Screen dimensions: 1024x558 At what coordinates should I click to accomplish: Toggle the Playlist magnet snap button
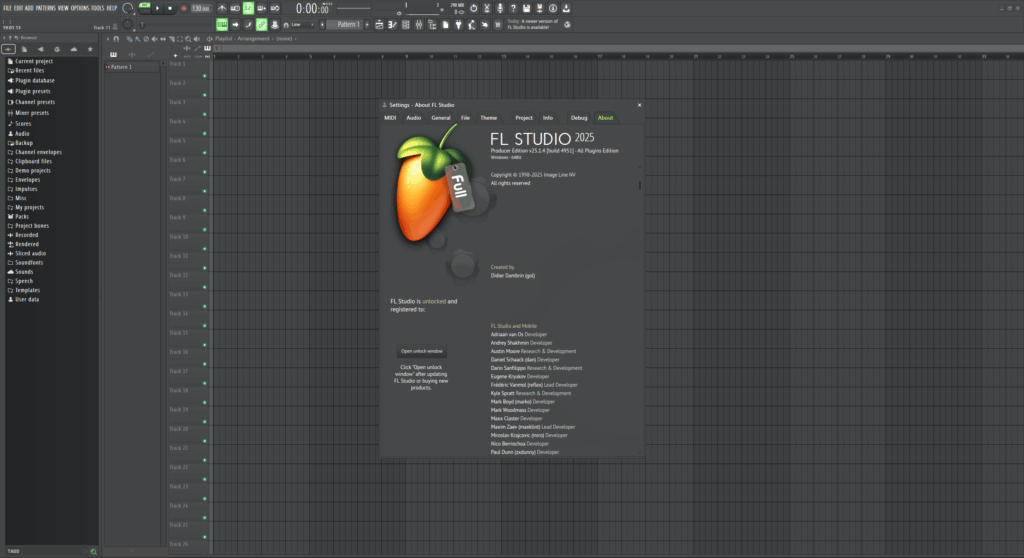116,39
